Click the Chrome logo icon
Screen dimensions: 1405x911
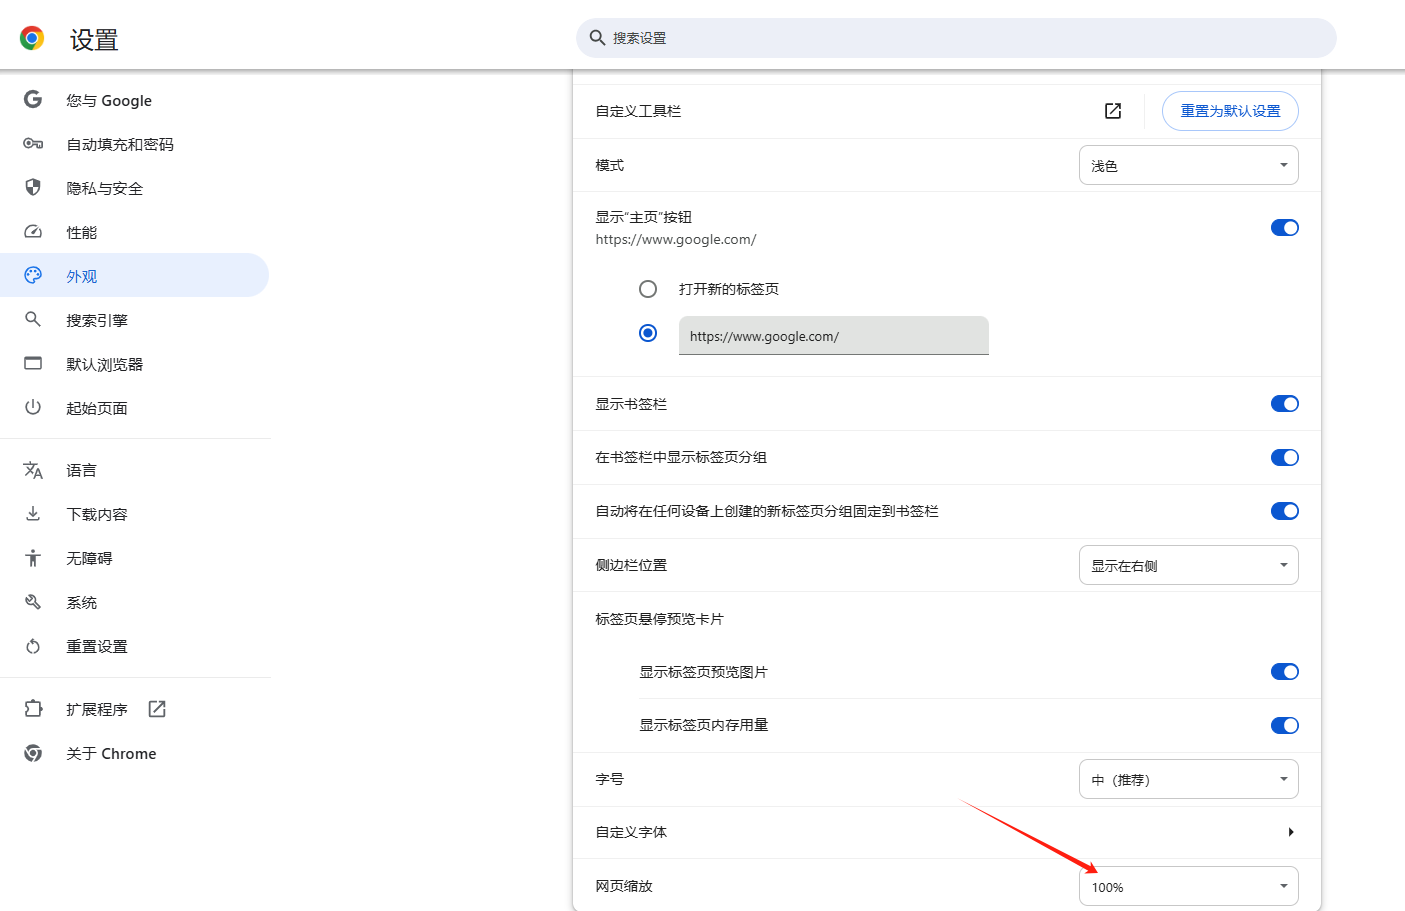click(x=32, y=39)
